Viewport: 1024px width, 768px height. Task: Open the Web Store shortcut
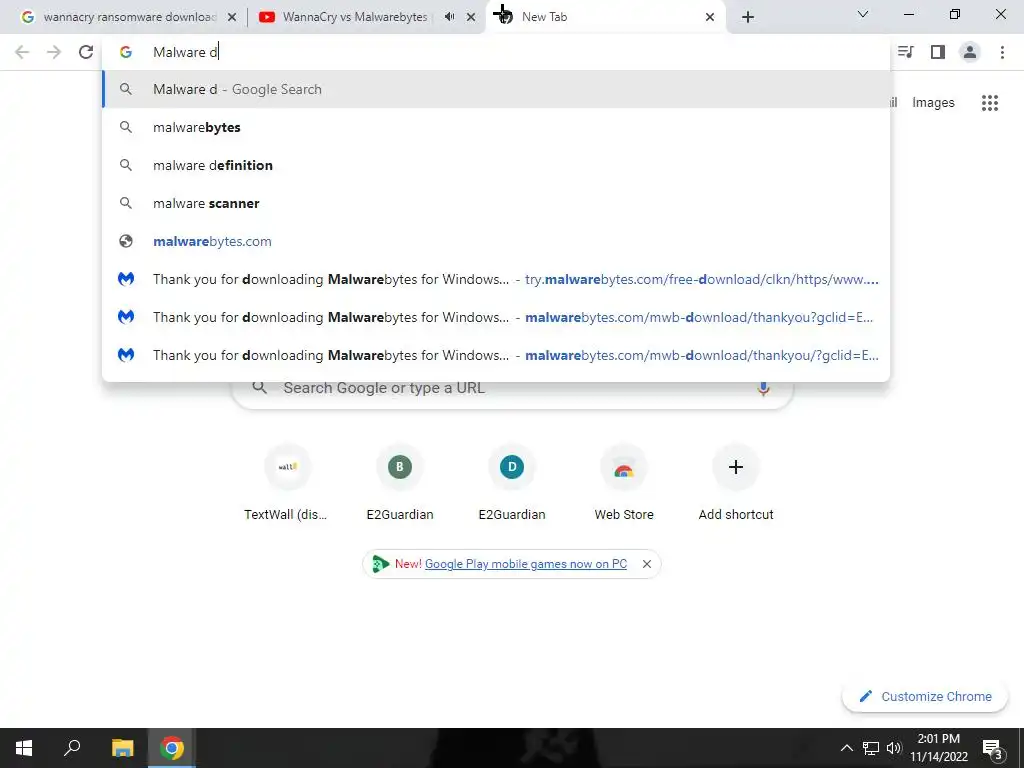click(624, 484)
